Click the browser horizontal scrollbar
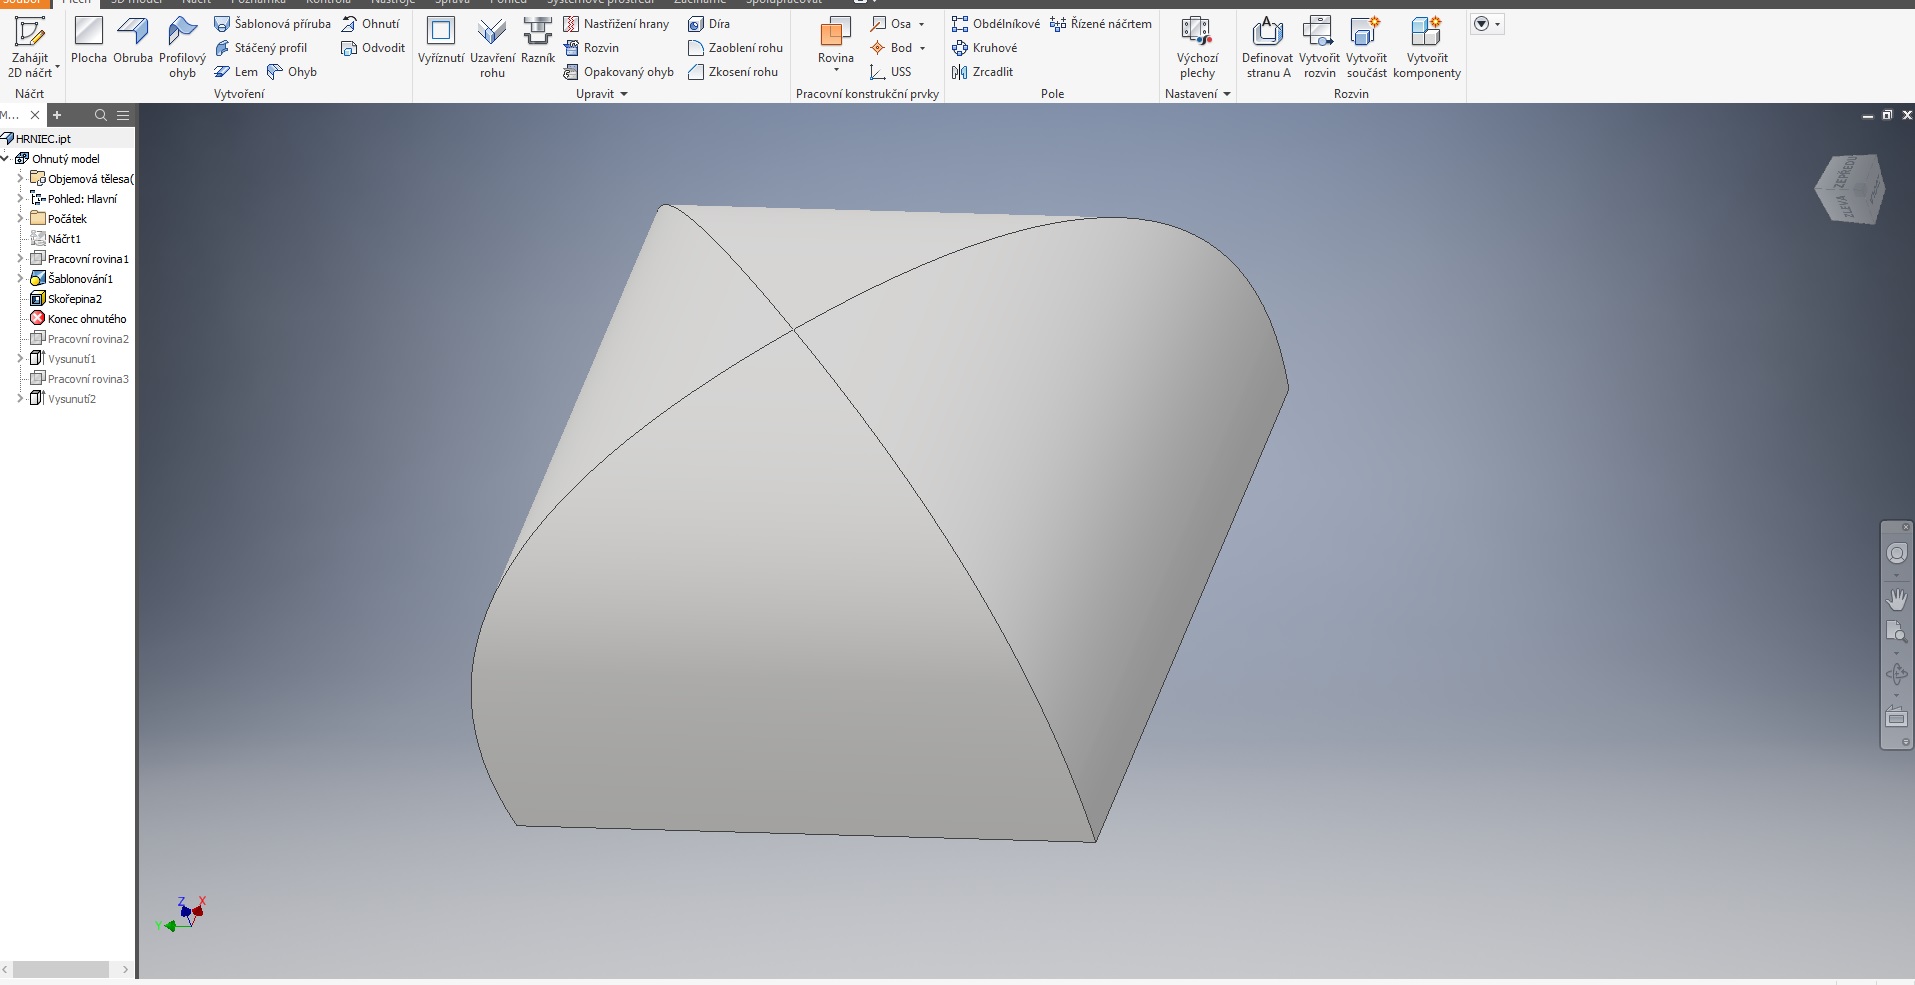This screenshot has height=985, width=1915. click(61, 969)
